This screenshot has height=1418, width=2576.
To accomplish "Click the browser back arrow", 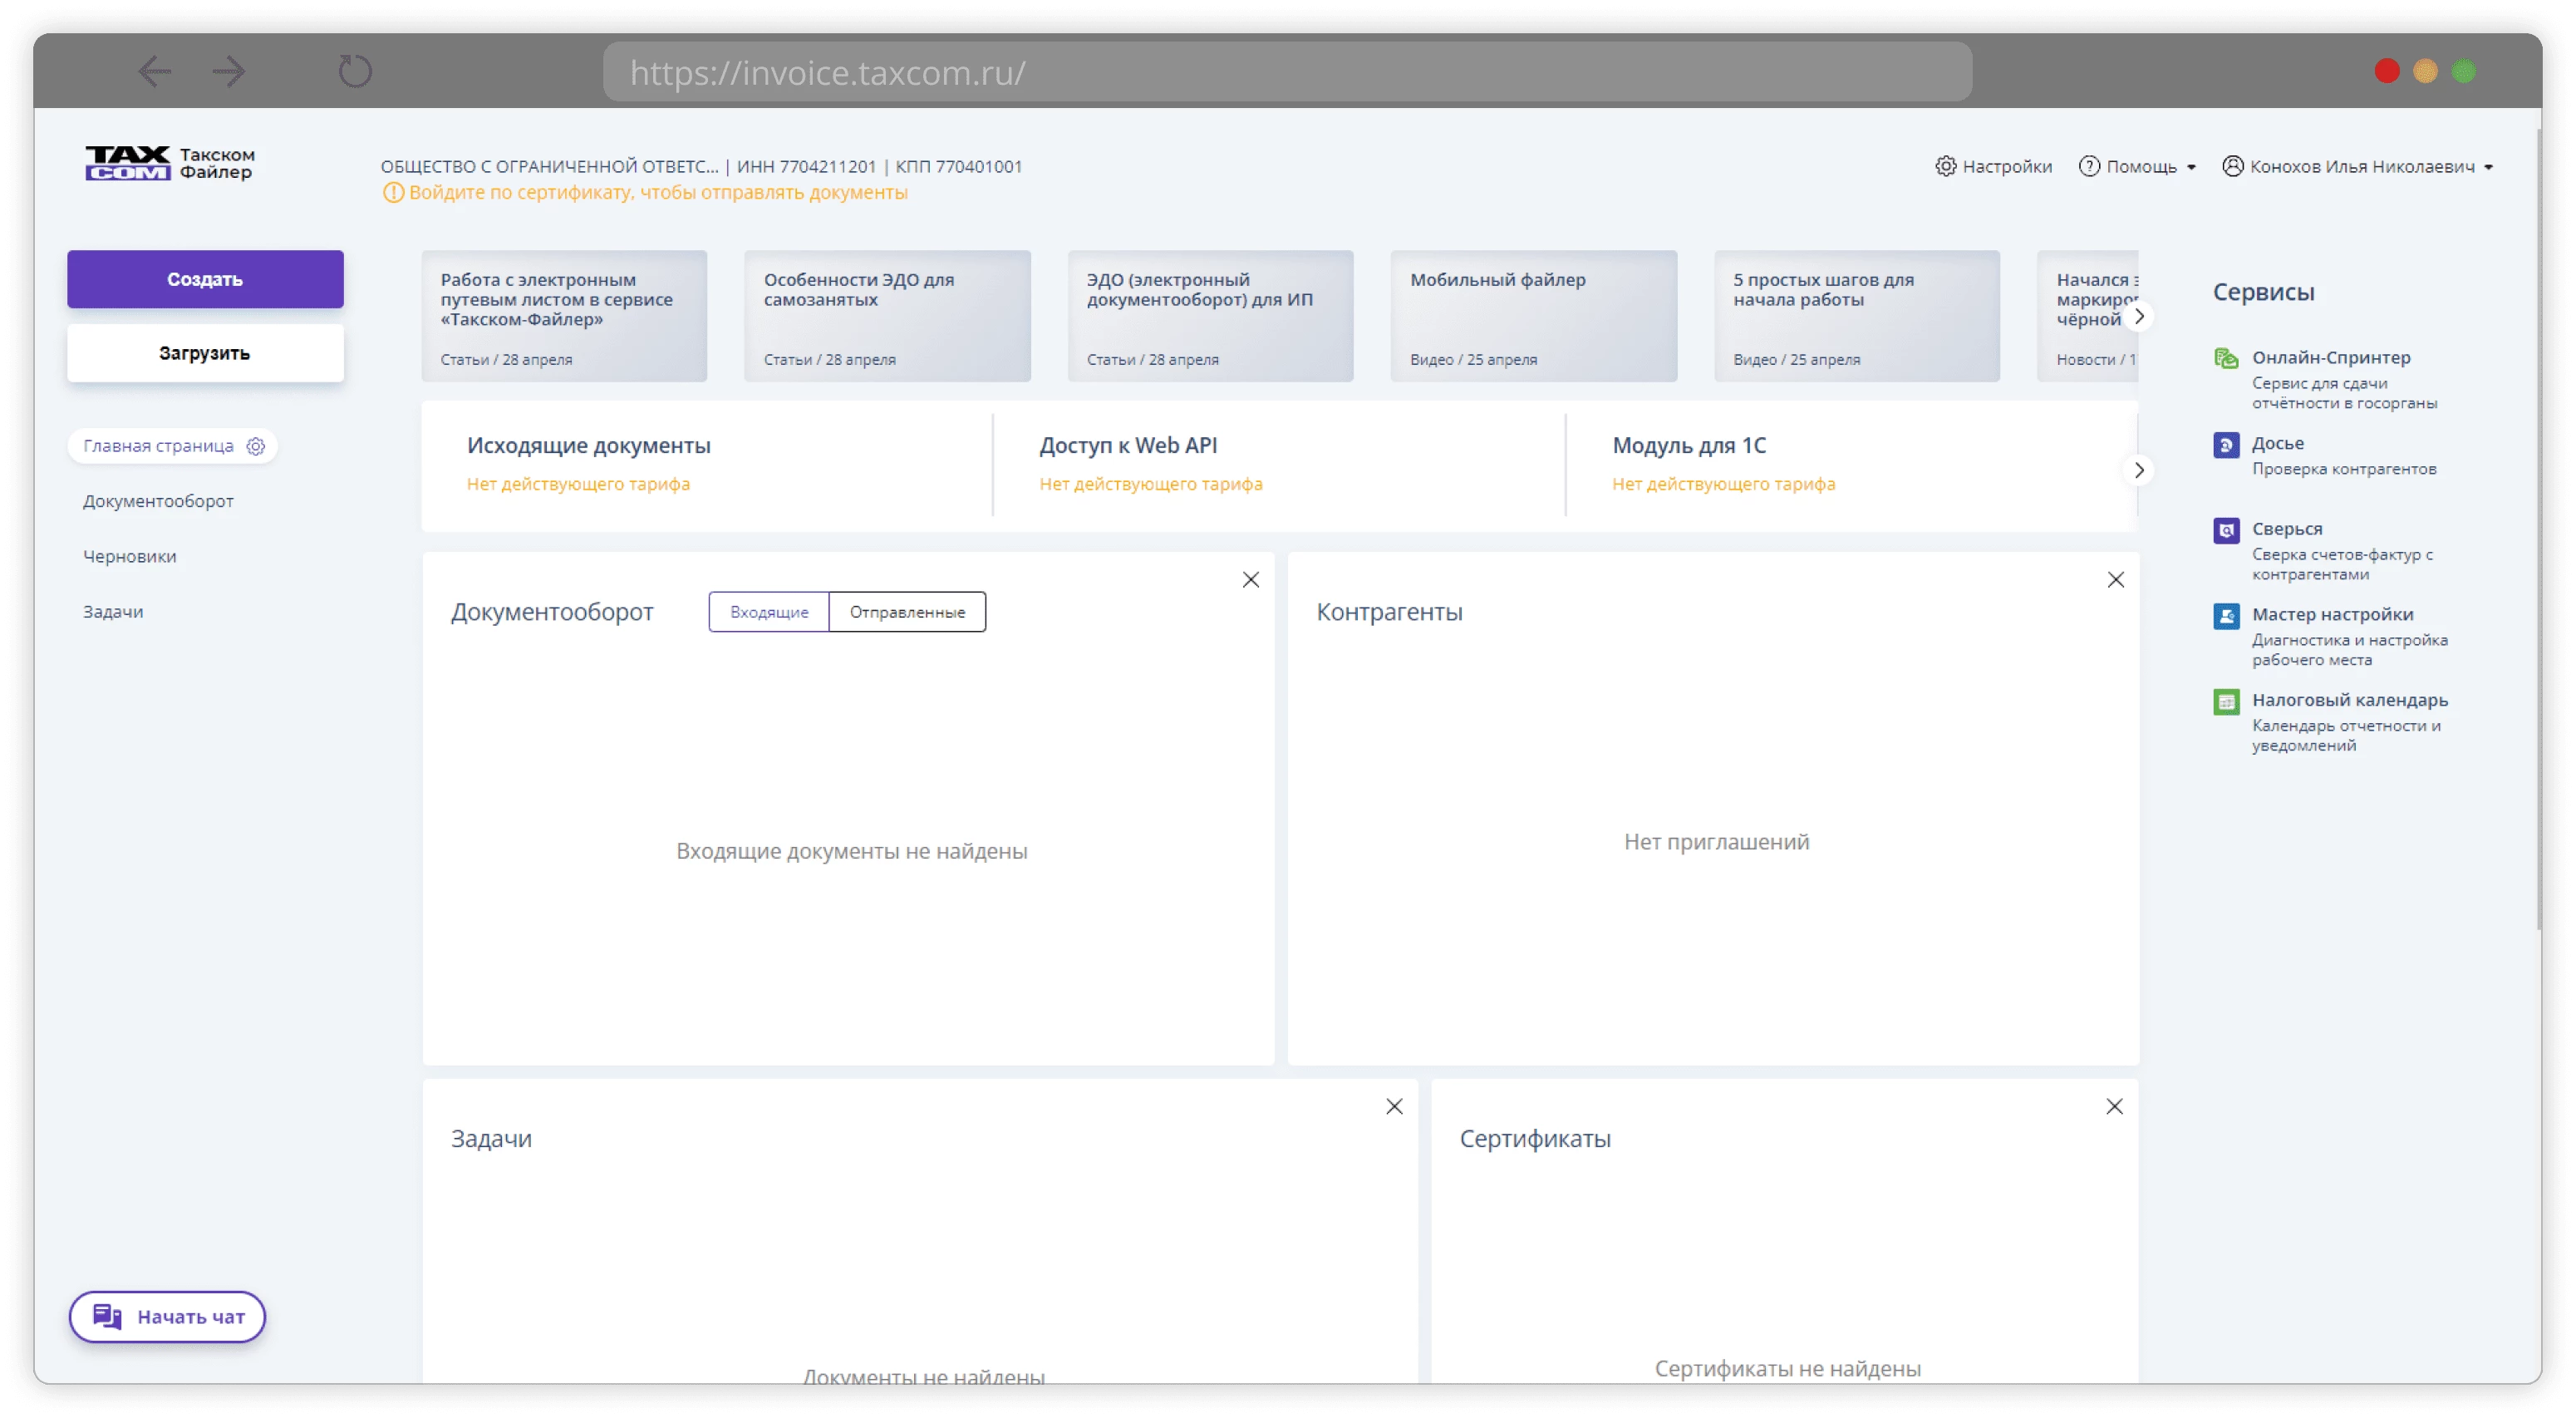I will point(154,71).
